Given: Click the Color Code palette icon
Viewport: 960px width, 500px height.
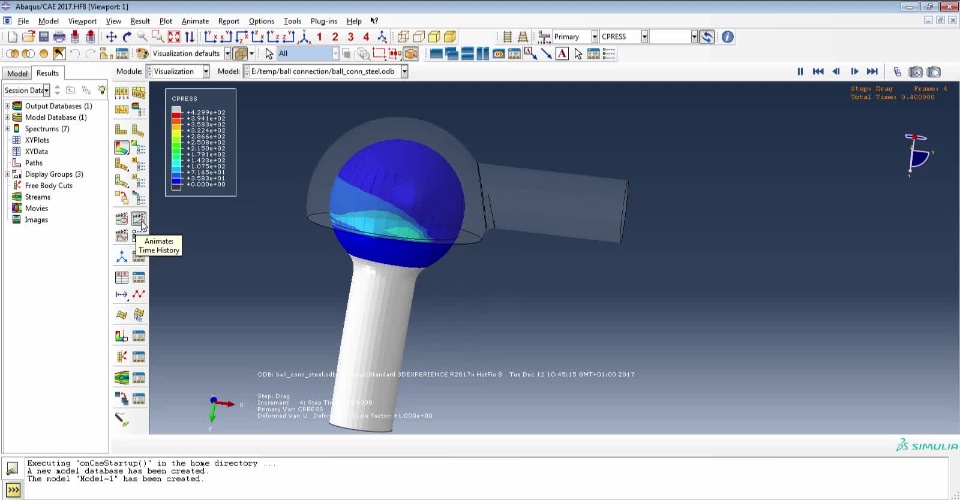Looking at the screenshot, I should tap(142, 54).
